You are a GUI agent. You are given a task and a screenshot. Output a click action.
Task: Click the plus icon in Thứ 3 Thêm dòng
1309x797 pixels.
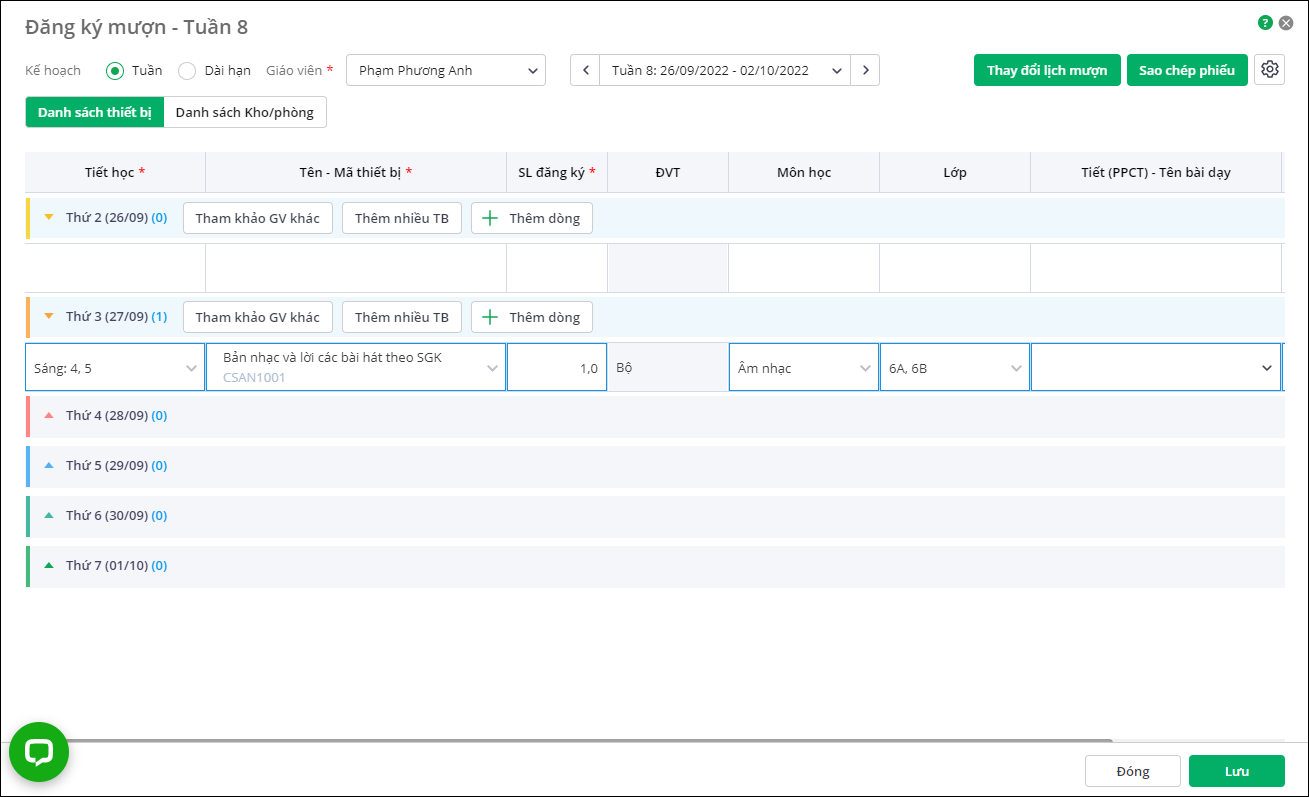(x=490, y=317)
